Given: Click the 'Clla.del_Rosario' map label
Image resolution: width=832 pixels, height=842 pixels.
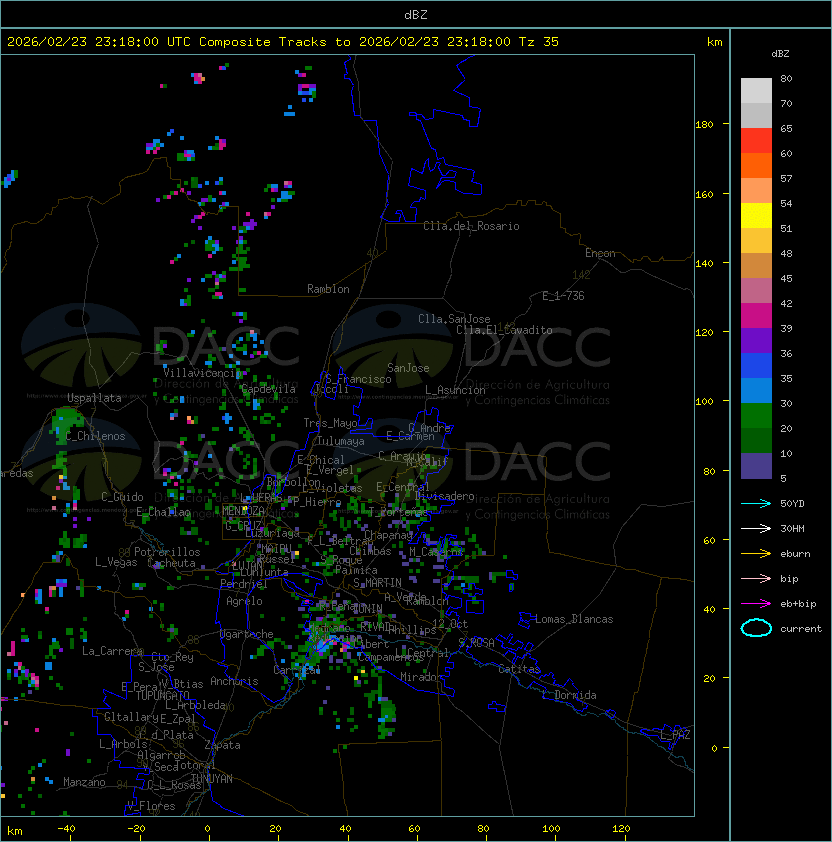Looking at the screenshot, I should click(471, 226).
